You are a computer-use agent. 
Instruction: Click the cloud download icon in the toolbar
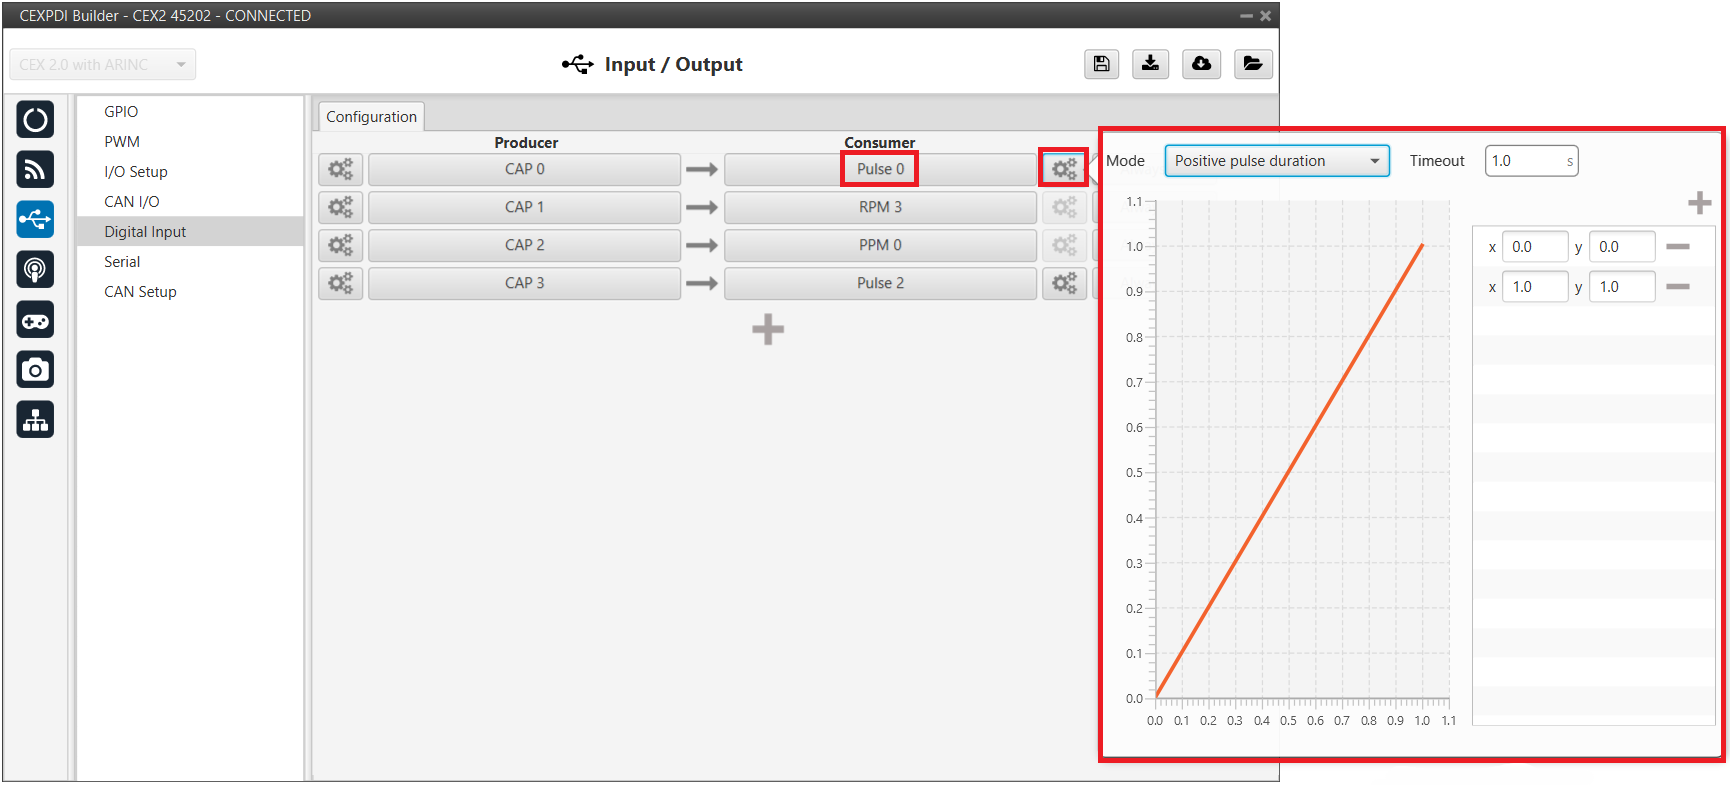point(1201,64)
